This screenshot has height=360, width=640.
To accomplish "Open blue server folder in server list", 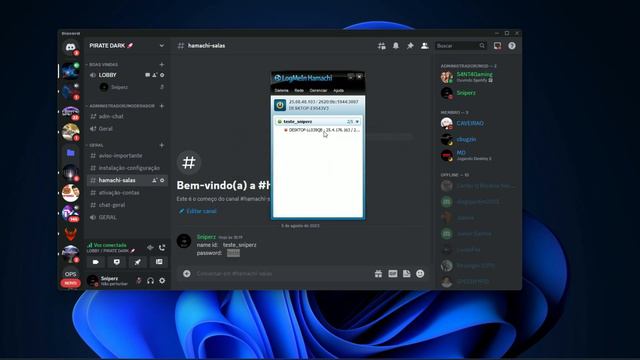I will coord(70,153).
